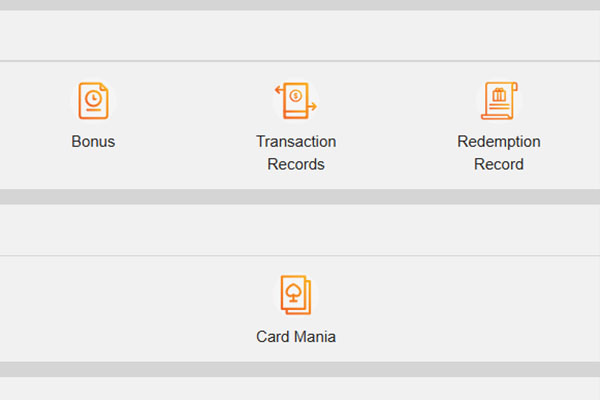Click the Transaction Records icon
This screenshot has height=400, width=600.
coord(296,101)
